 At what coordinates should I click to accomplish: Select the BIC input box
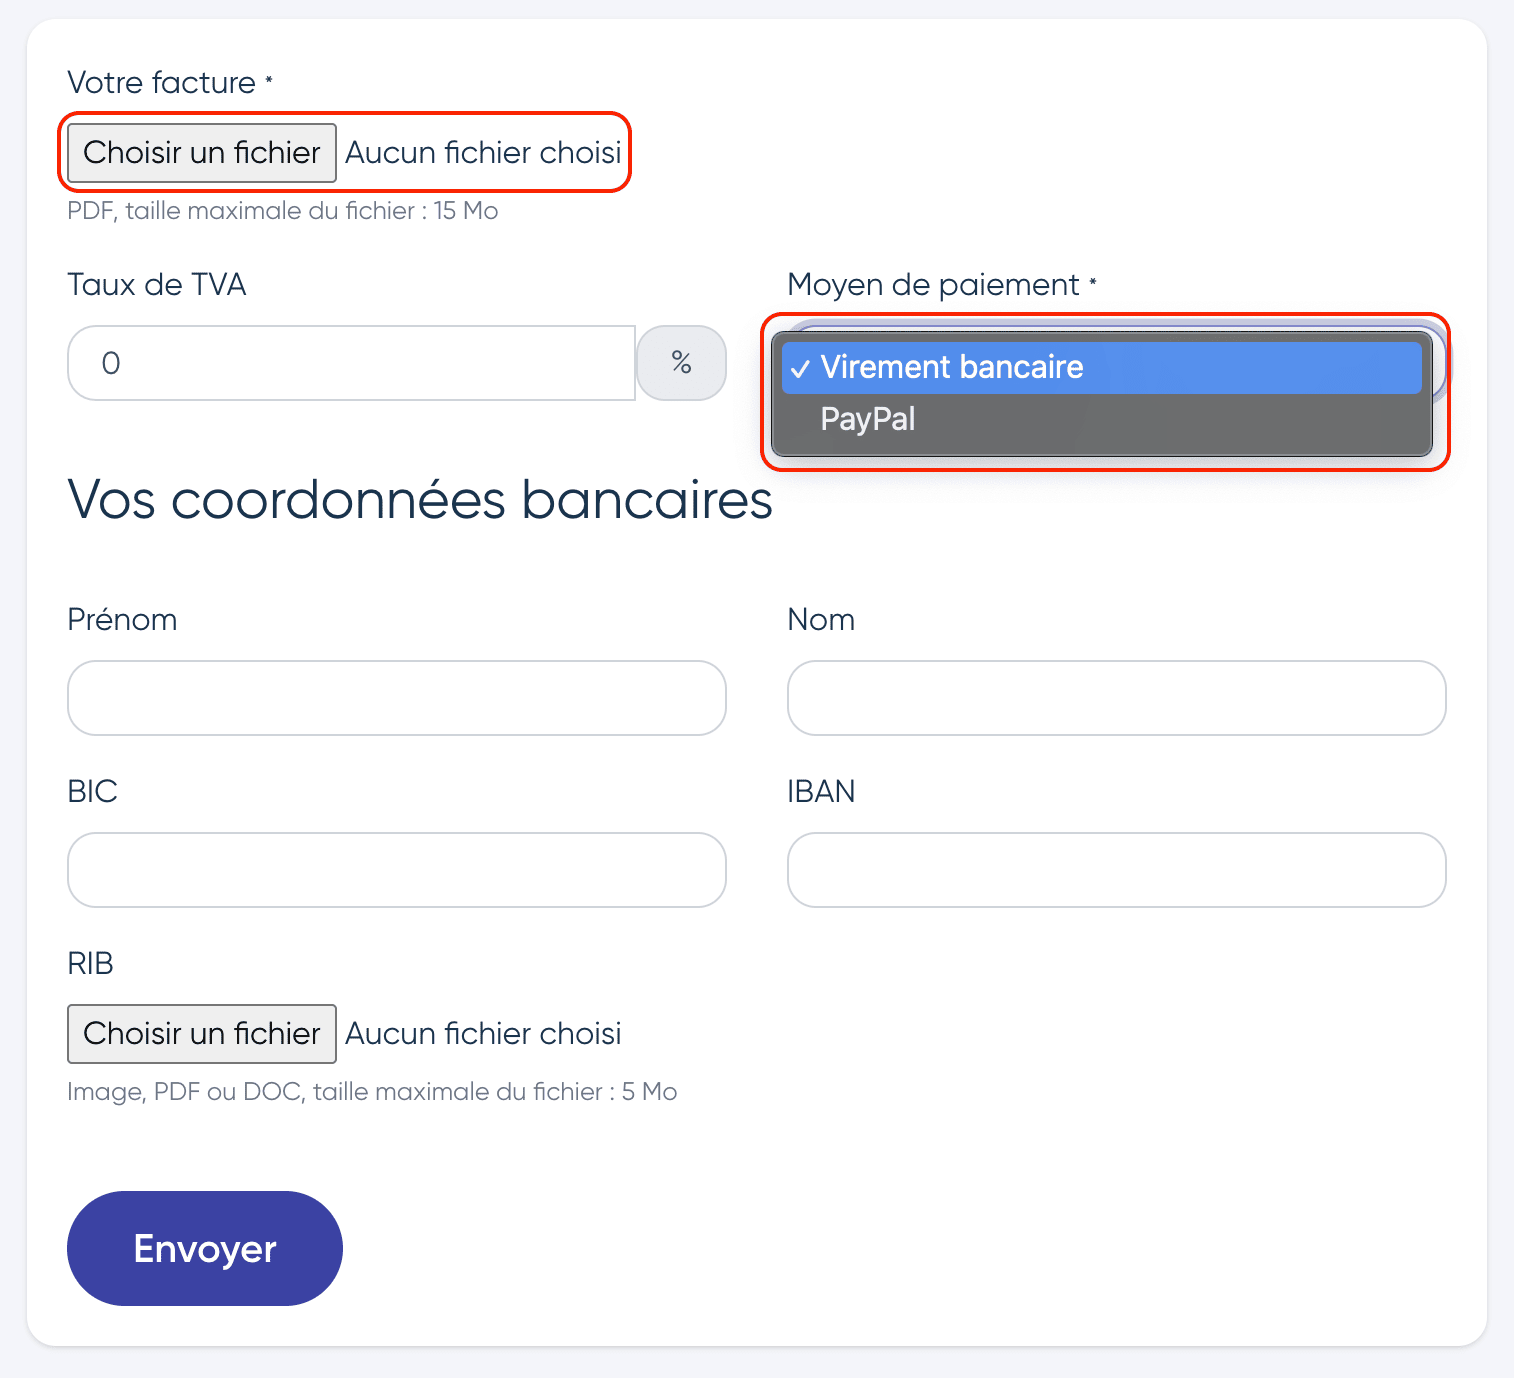pyautogui.click(x=397, y=870)
